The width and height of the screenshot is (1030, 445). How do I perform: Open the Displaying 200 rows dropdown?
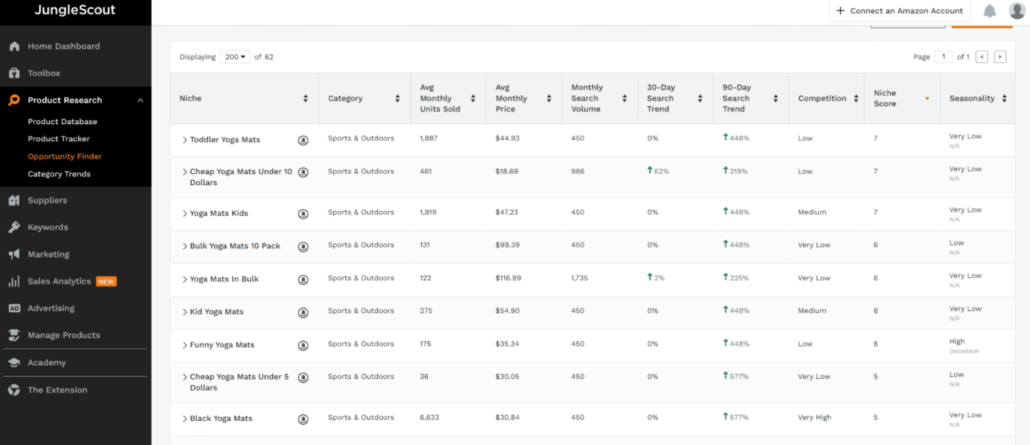tap(237, 57)
